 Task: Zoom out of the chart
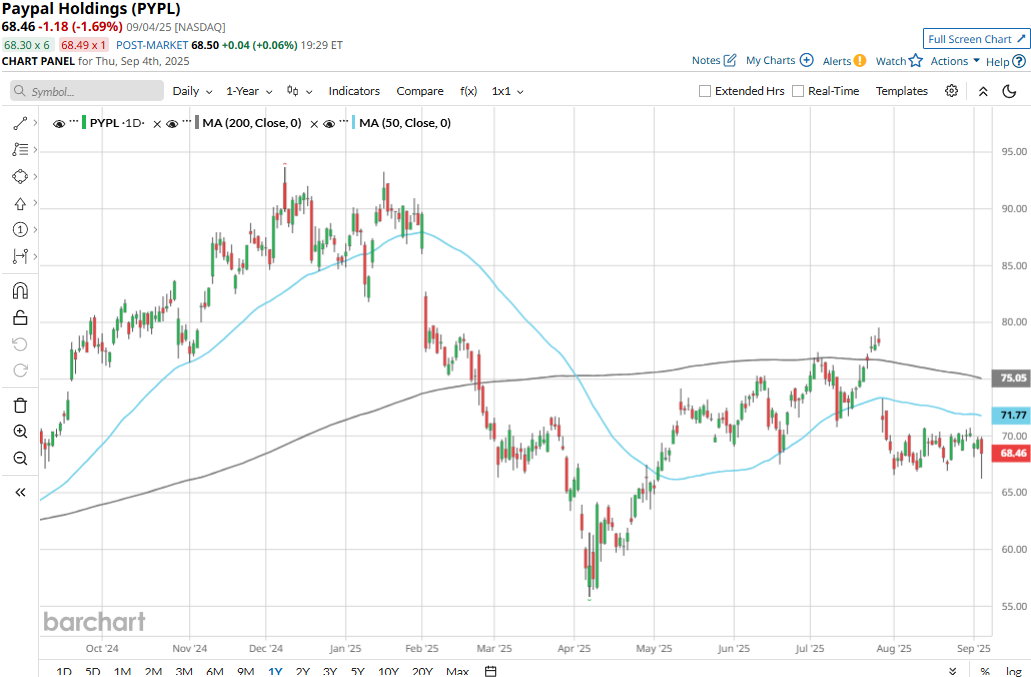[x=20, y=458]
